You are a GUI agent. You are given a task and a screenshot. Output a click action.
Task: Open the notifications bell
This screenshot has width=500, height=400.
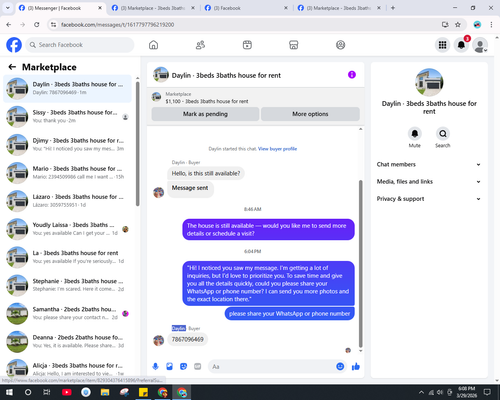461,45
